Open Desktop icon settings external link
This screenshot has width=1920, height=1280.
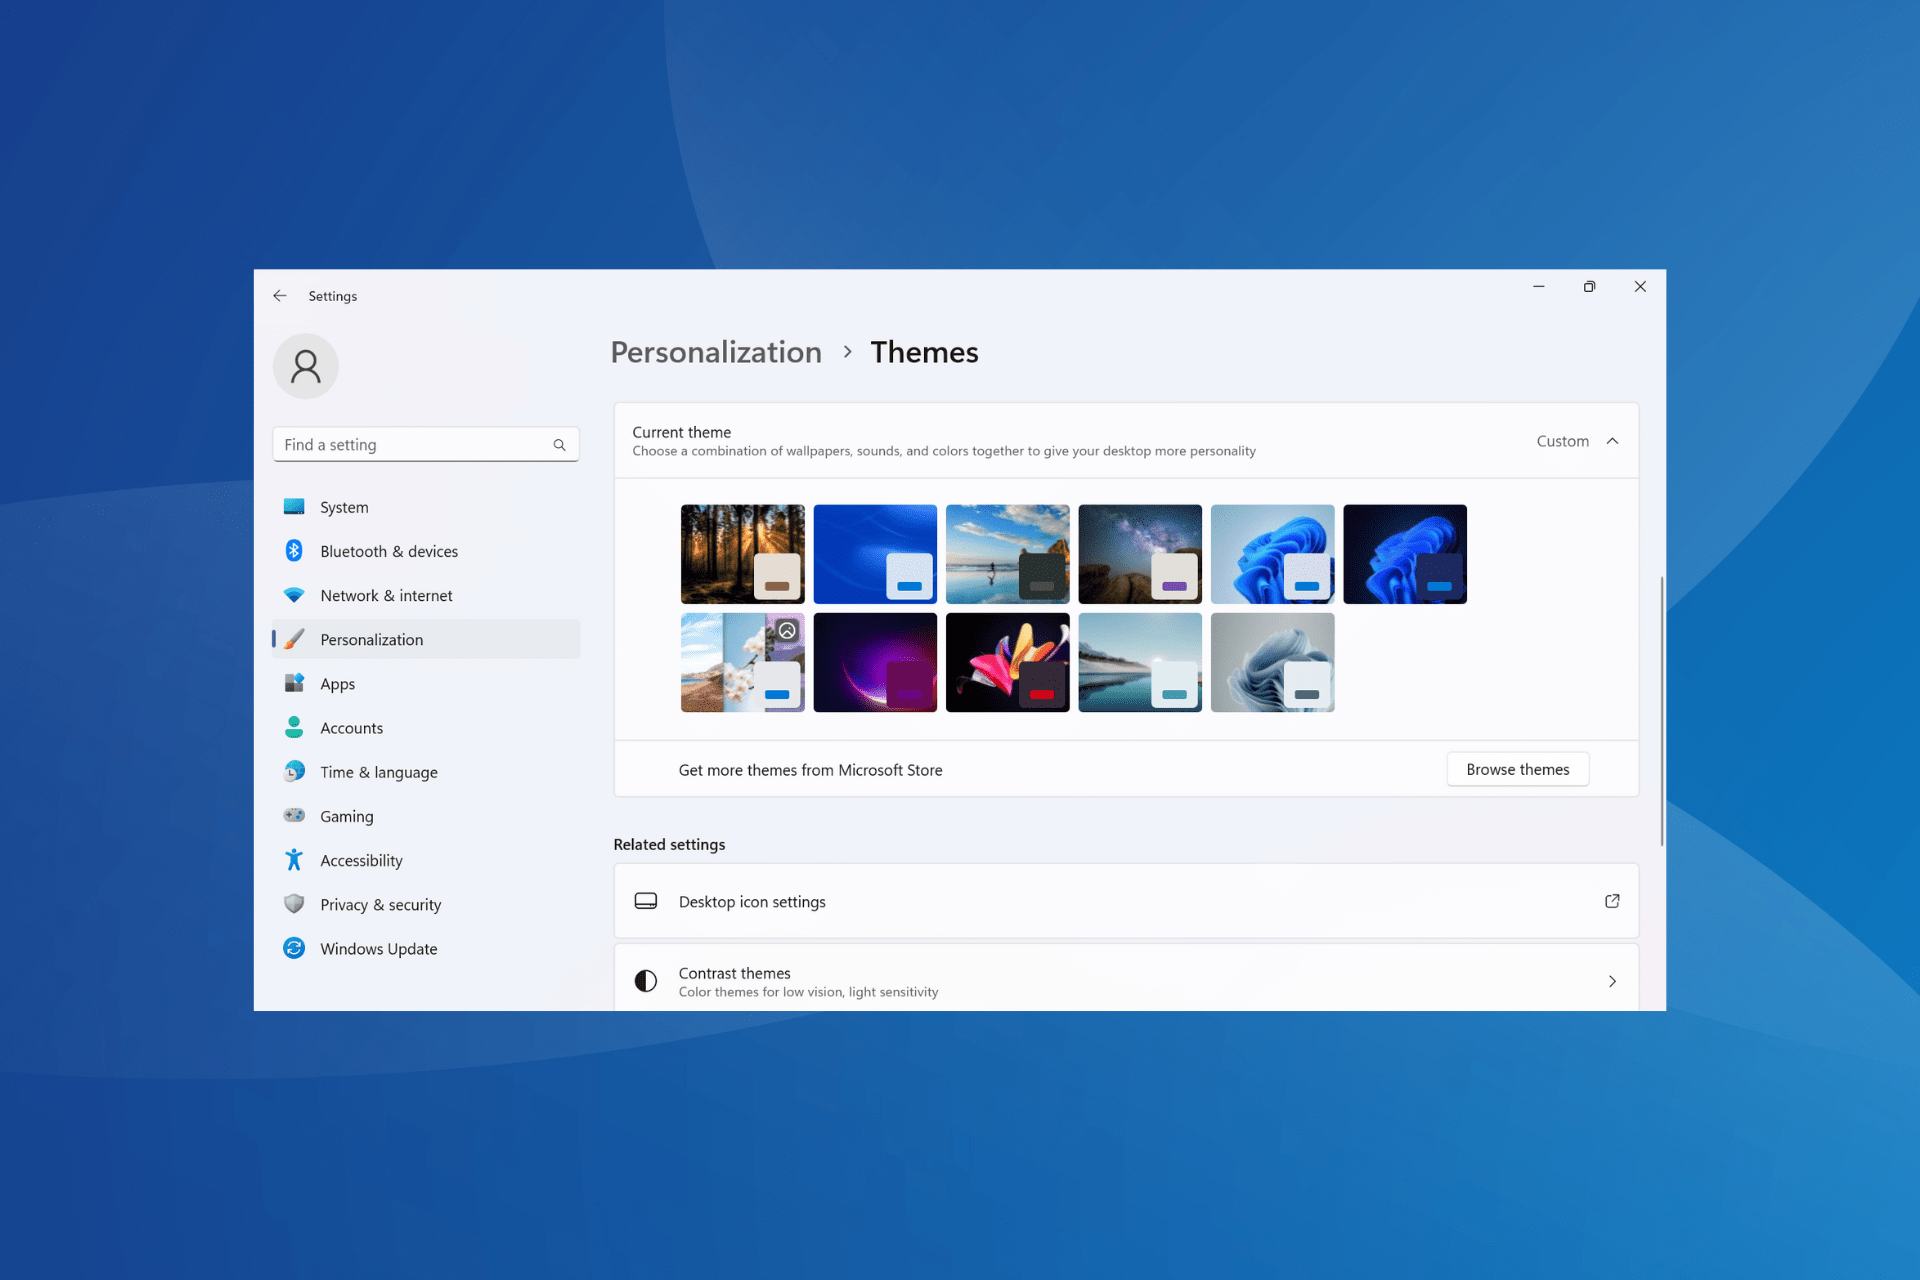click(x=1612, y=901)
